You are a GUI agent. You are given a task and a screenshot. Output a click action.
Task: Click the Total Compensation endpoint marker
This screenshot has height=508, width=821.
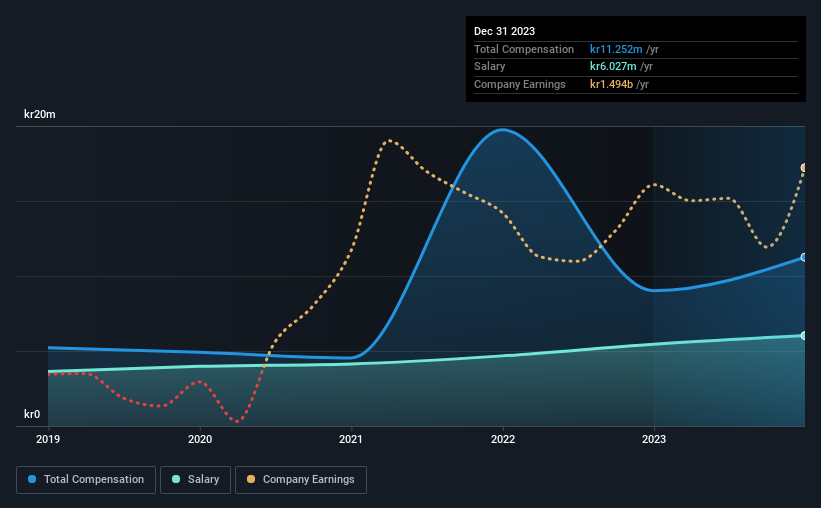pos(804,258)
